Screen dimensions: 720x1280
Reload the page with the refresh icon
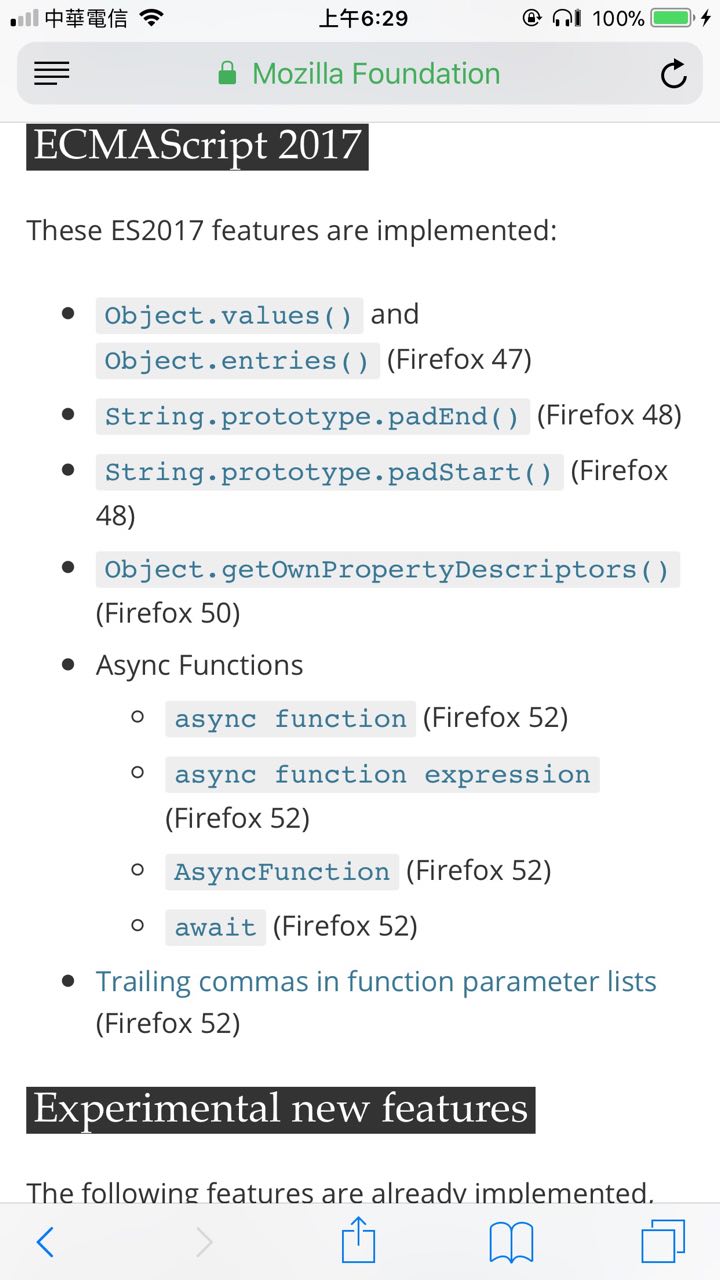click(674, 74)
